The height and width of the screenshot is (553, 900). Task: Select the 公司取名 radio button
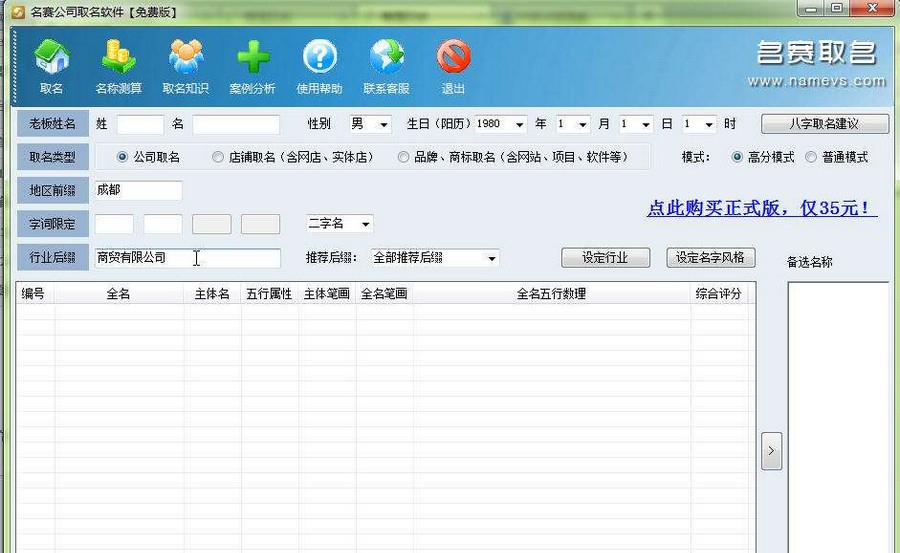123,157
